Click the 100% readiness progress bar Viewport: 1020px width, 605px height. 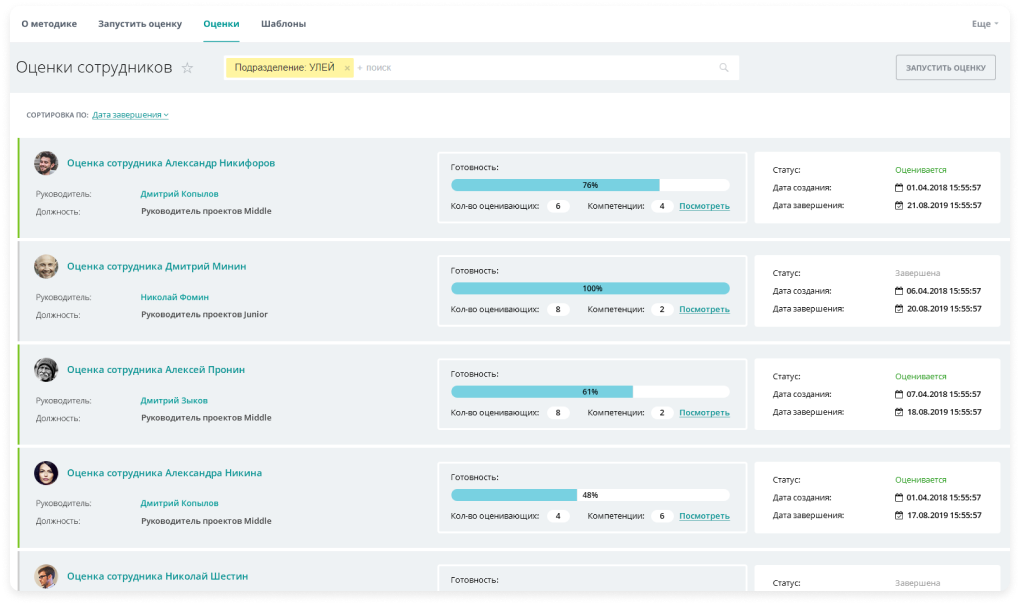point(590,289)
